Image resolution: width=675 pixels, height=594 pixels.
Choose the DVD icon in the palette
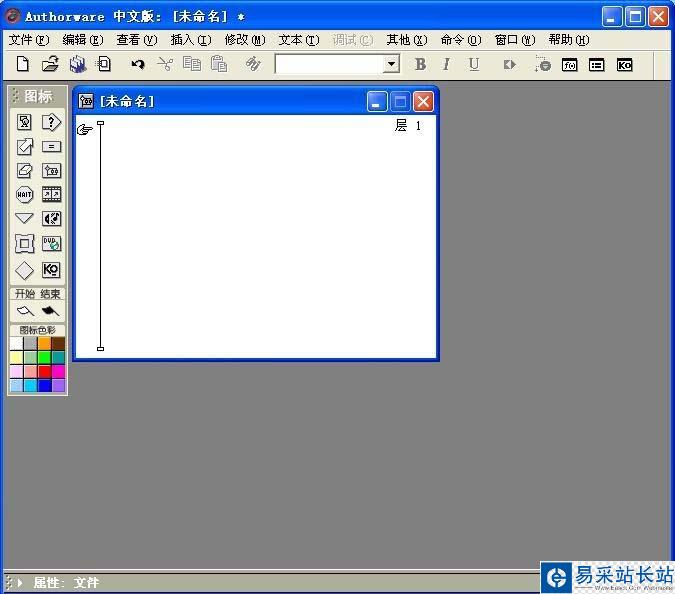click(x=51, y=244)
